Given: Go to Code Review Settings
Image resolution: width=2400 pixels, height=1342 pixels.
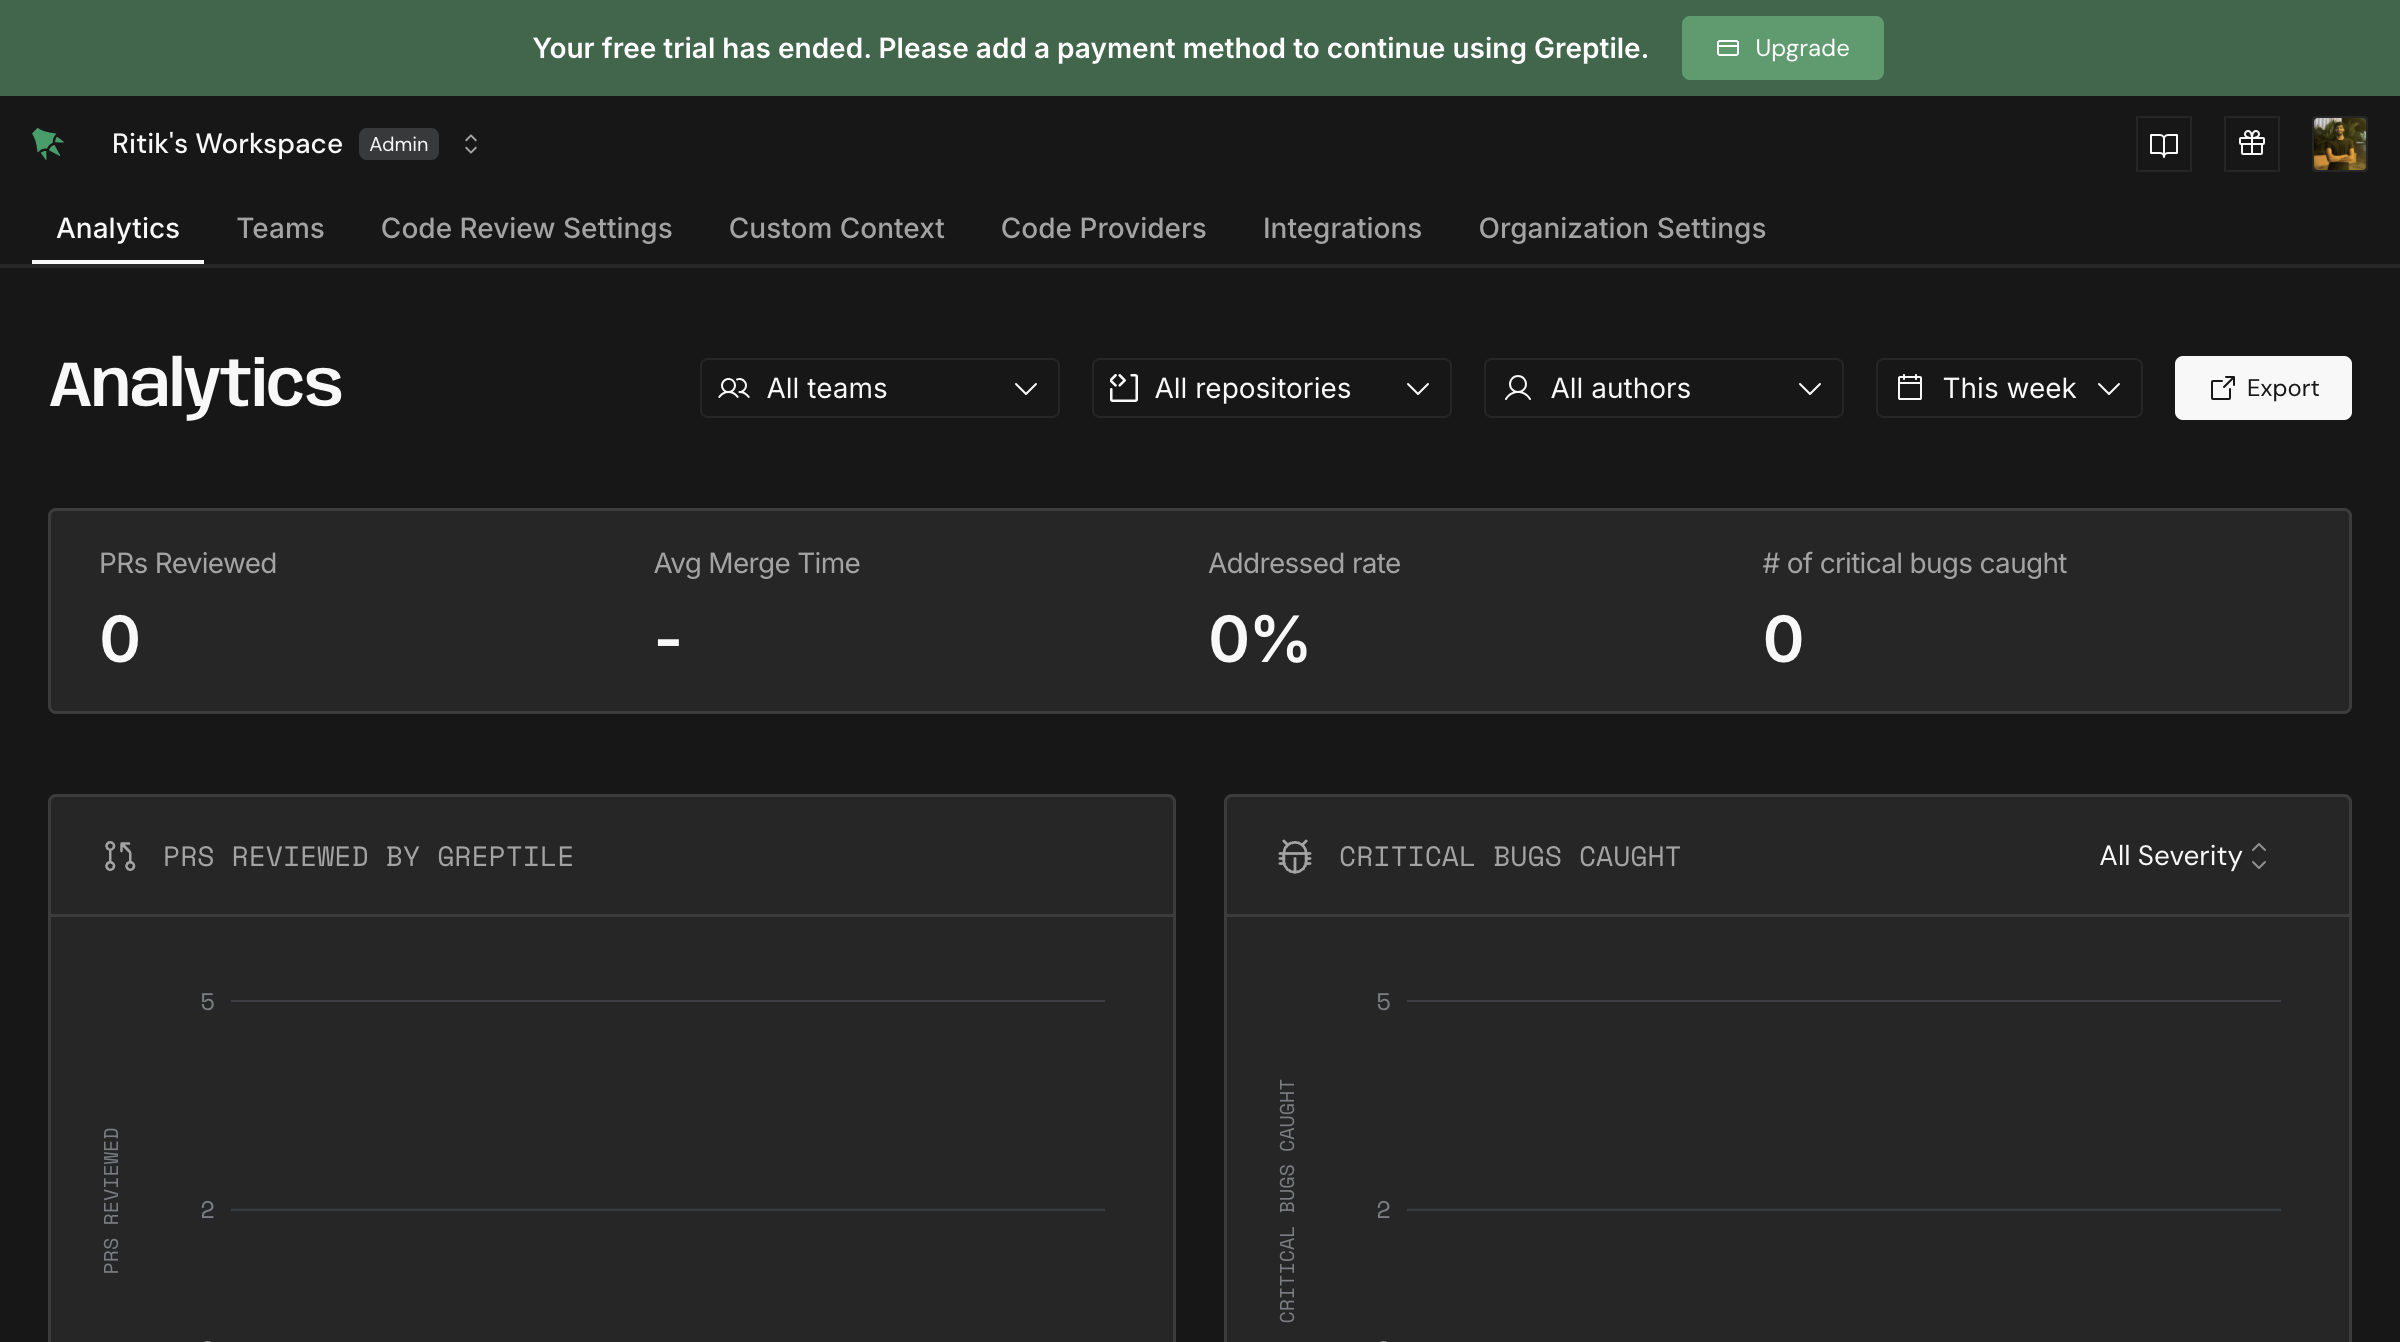Looking at the screenshot, I should coord(526,228).
